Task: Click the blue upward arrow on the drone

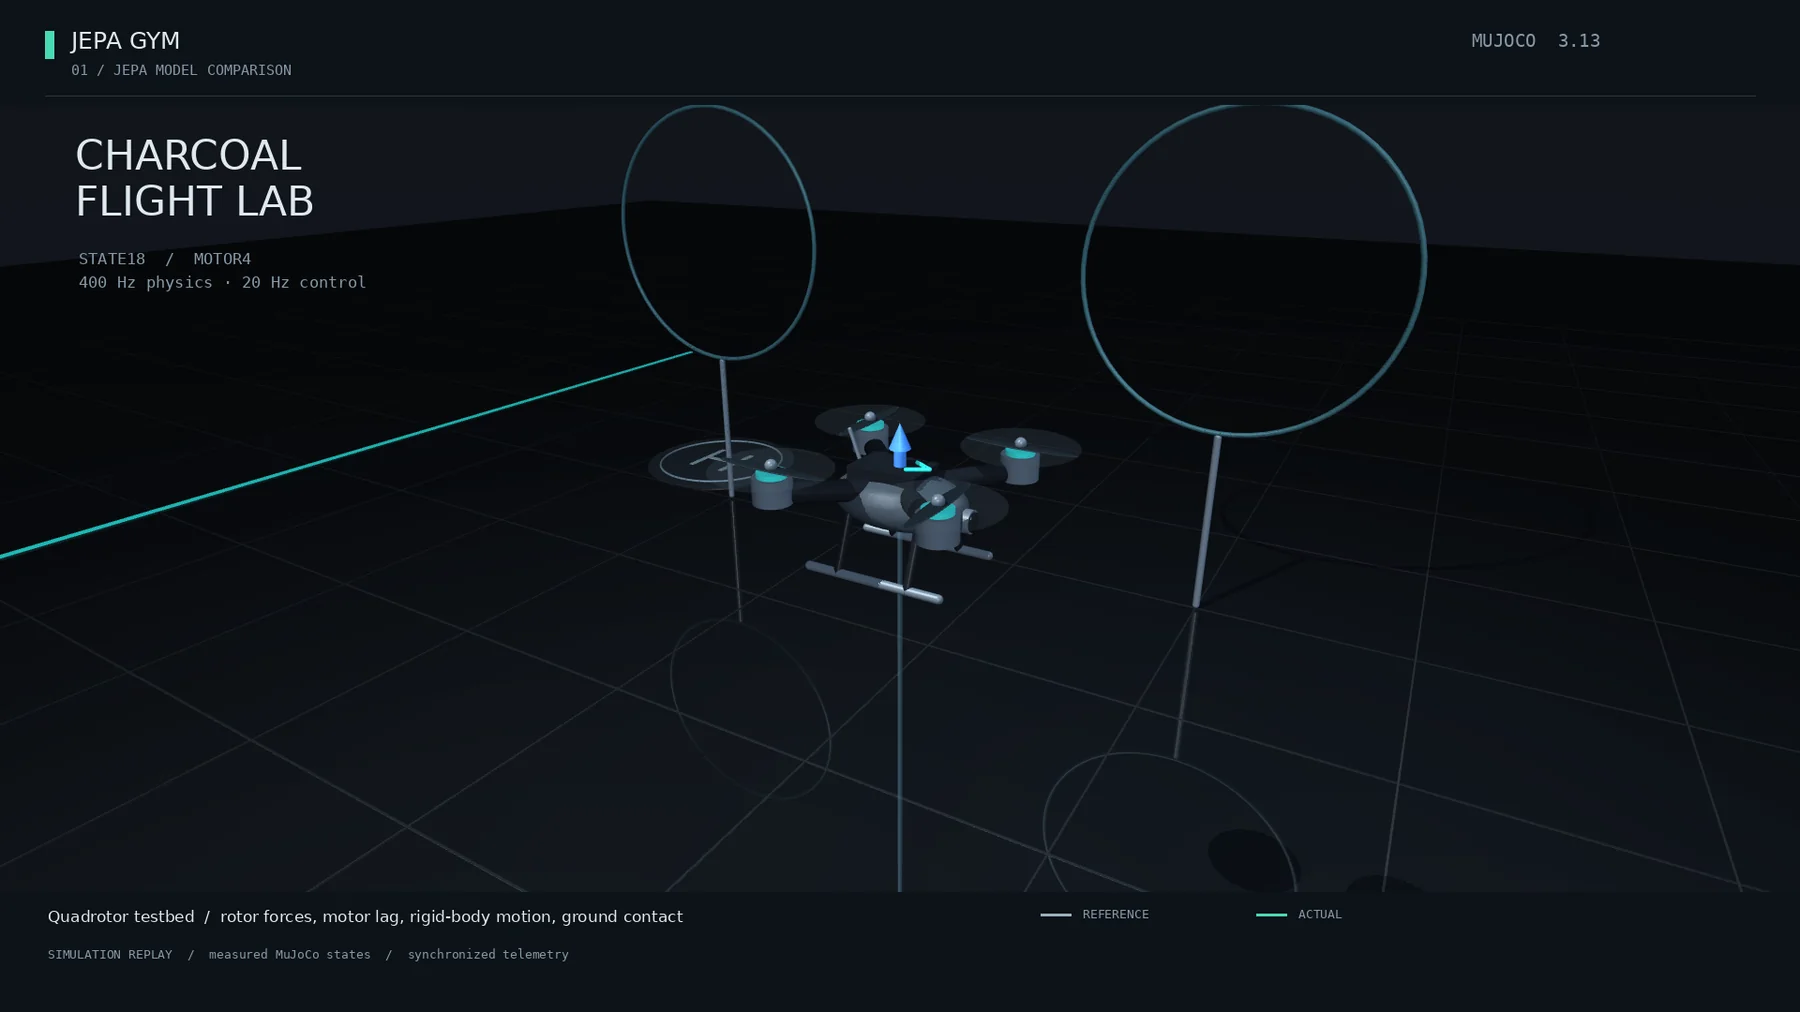Action: (x=899, y=446)
